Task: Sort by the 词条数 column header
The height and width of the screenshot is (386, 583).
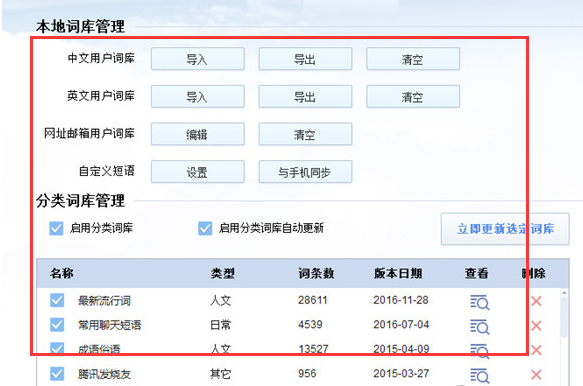Action: (316, 273)
